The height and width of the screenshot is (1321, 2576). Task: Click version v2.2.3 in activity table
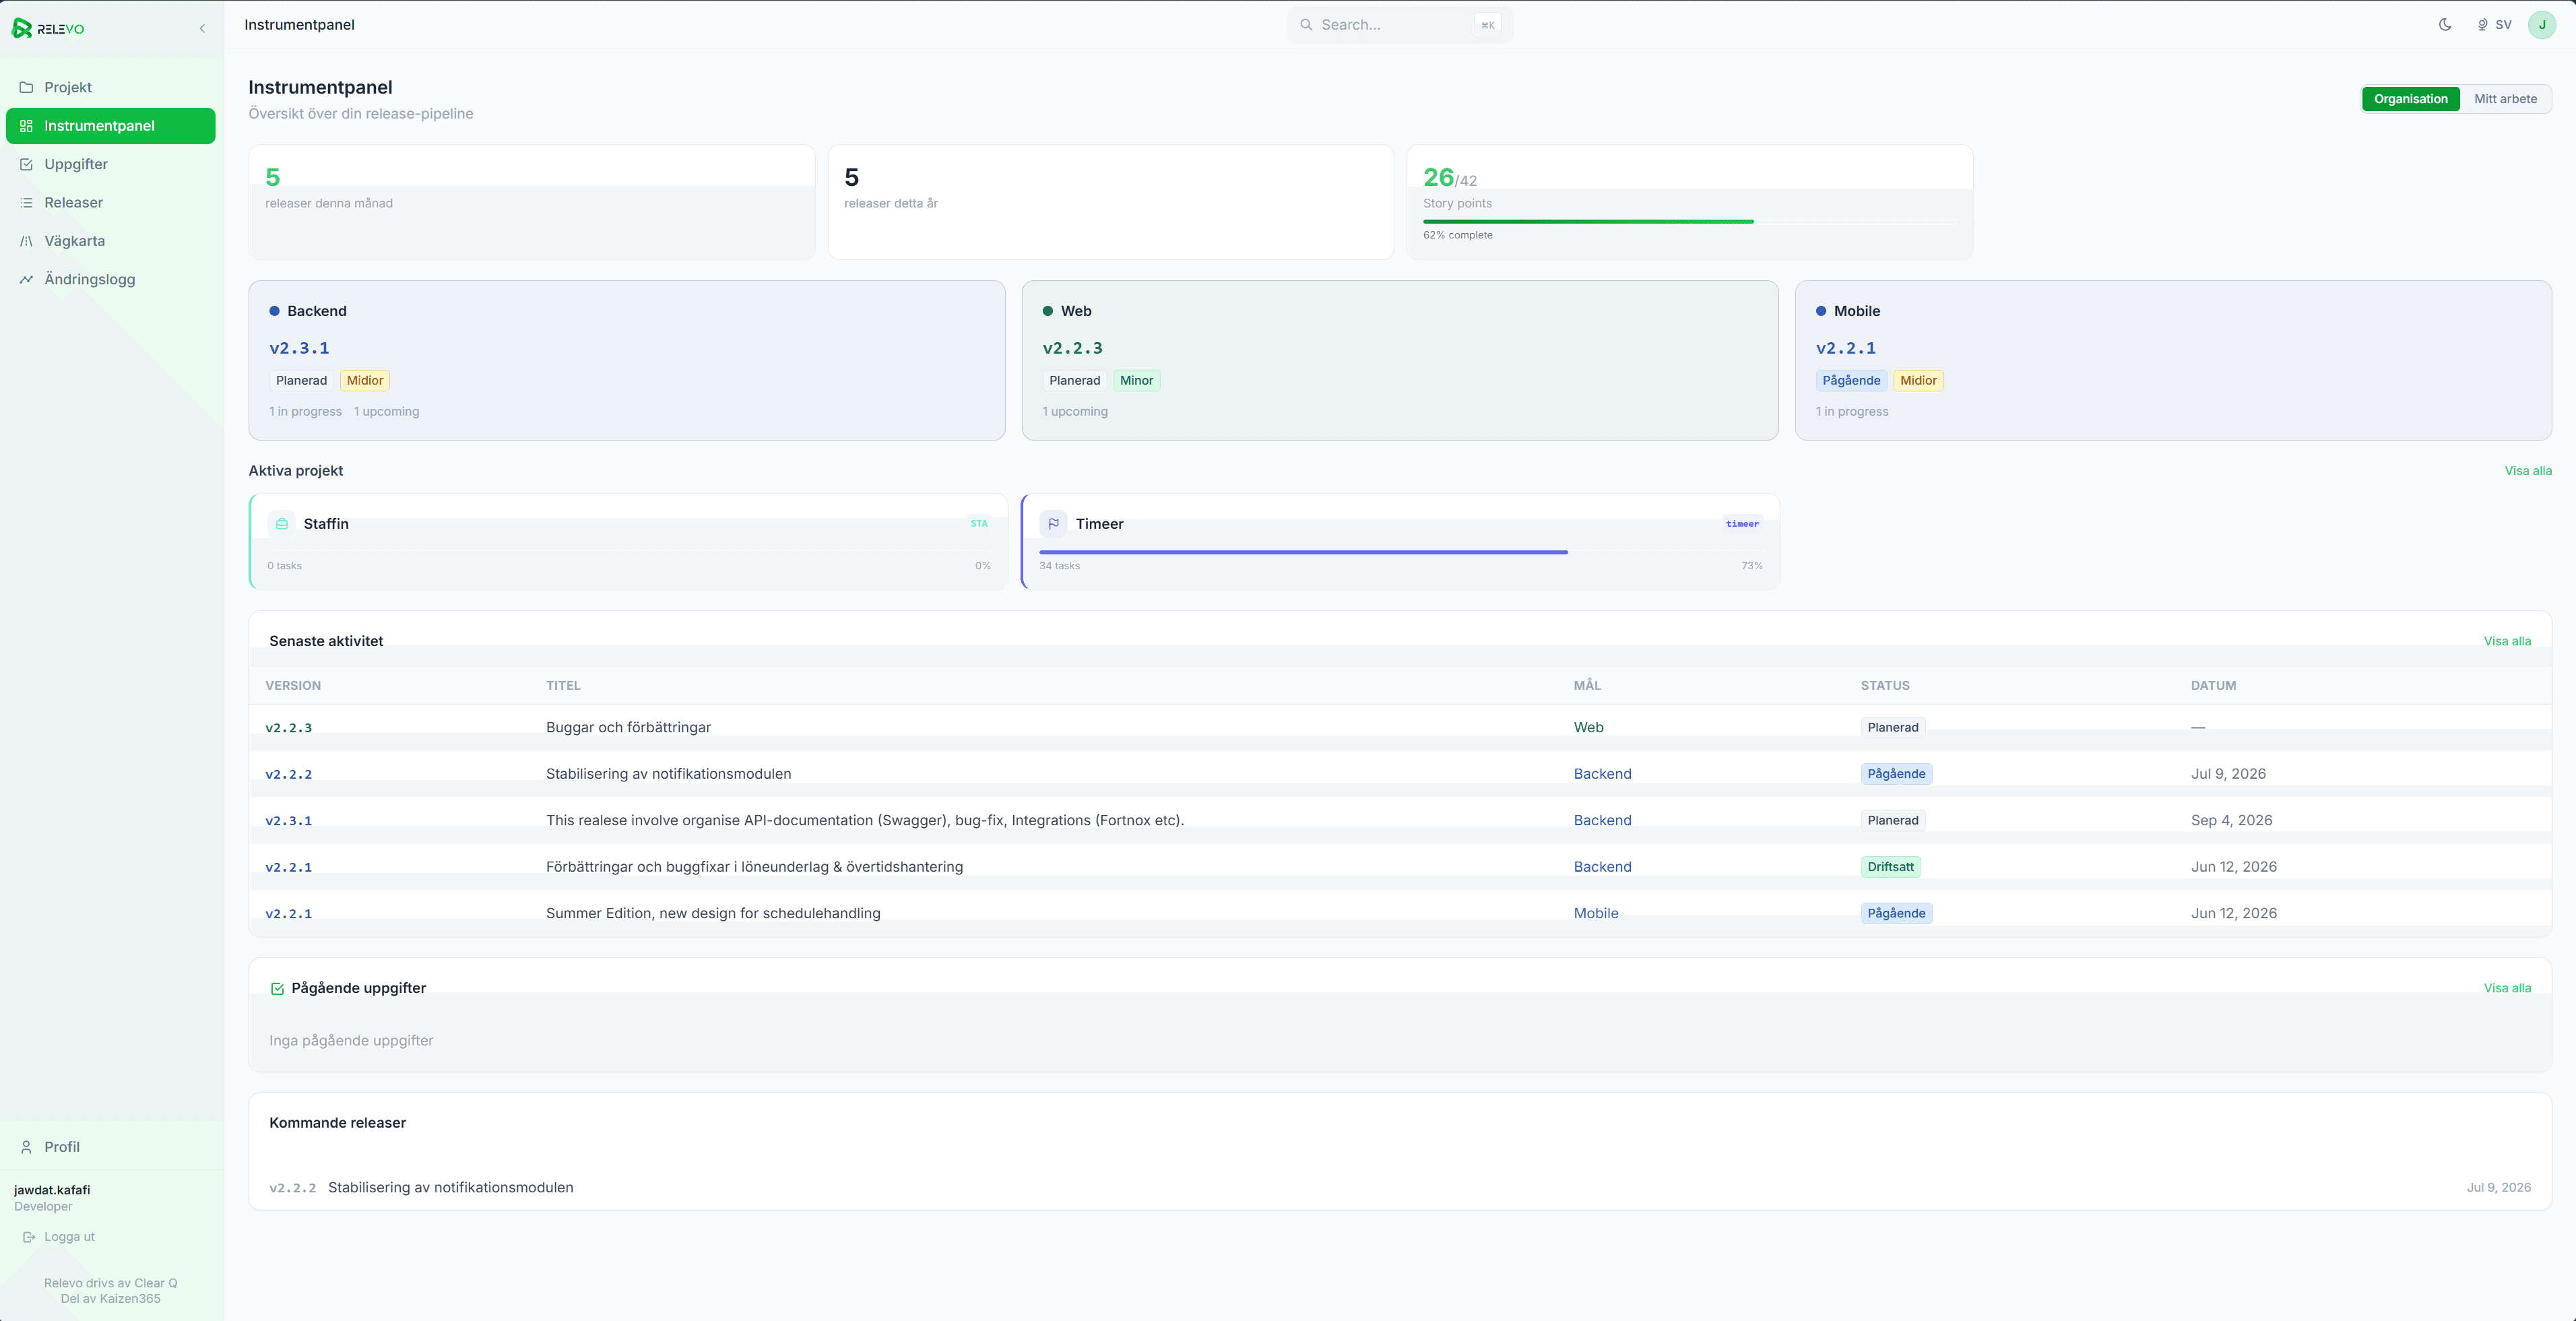(x=288, y=728)
